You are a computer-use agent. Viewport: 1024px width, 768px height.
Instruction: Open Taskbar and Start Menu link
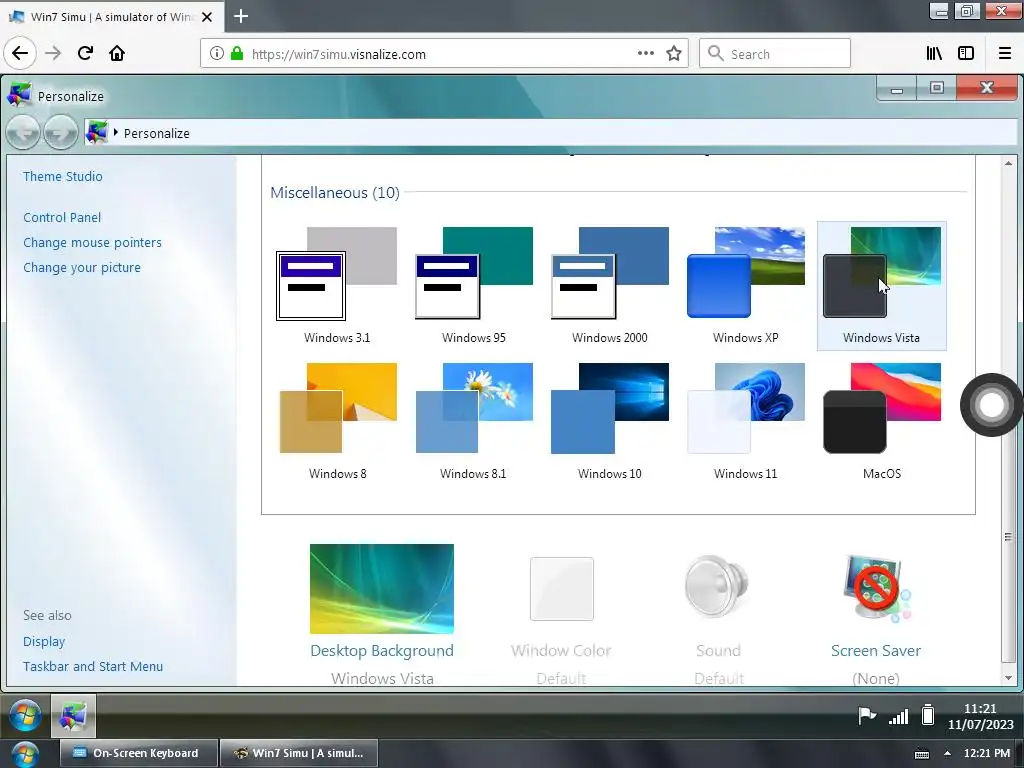[93, 666]
